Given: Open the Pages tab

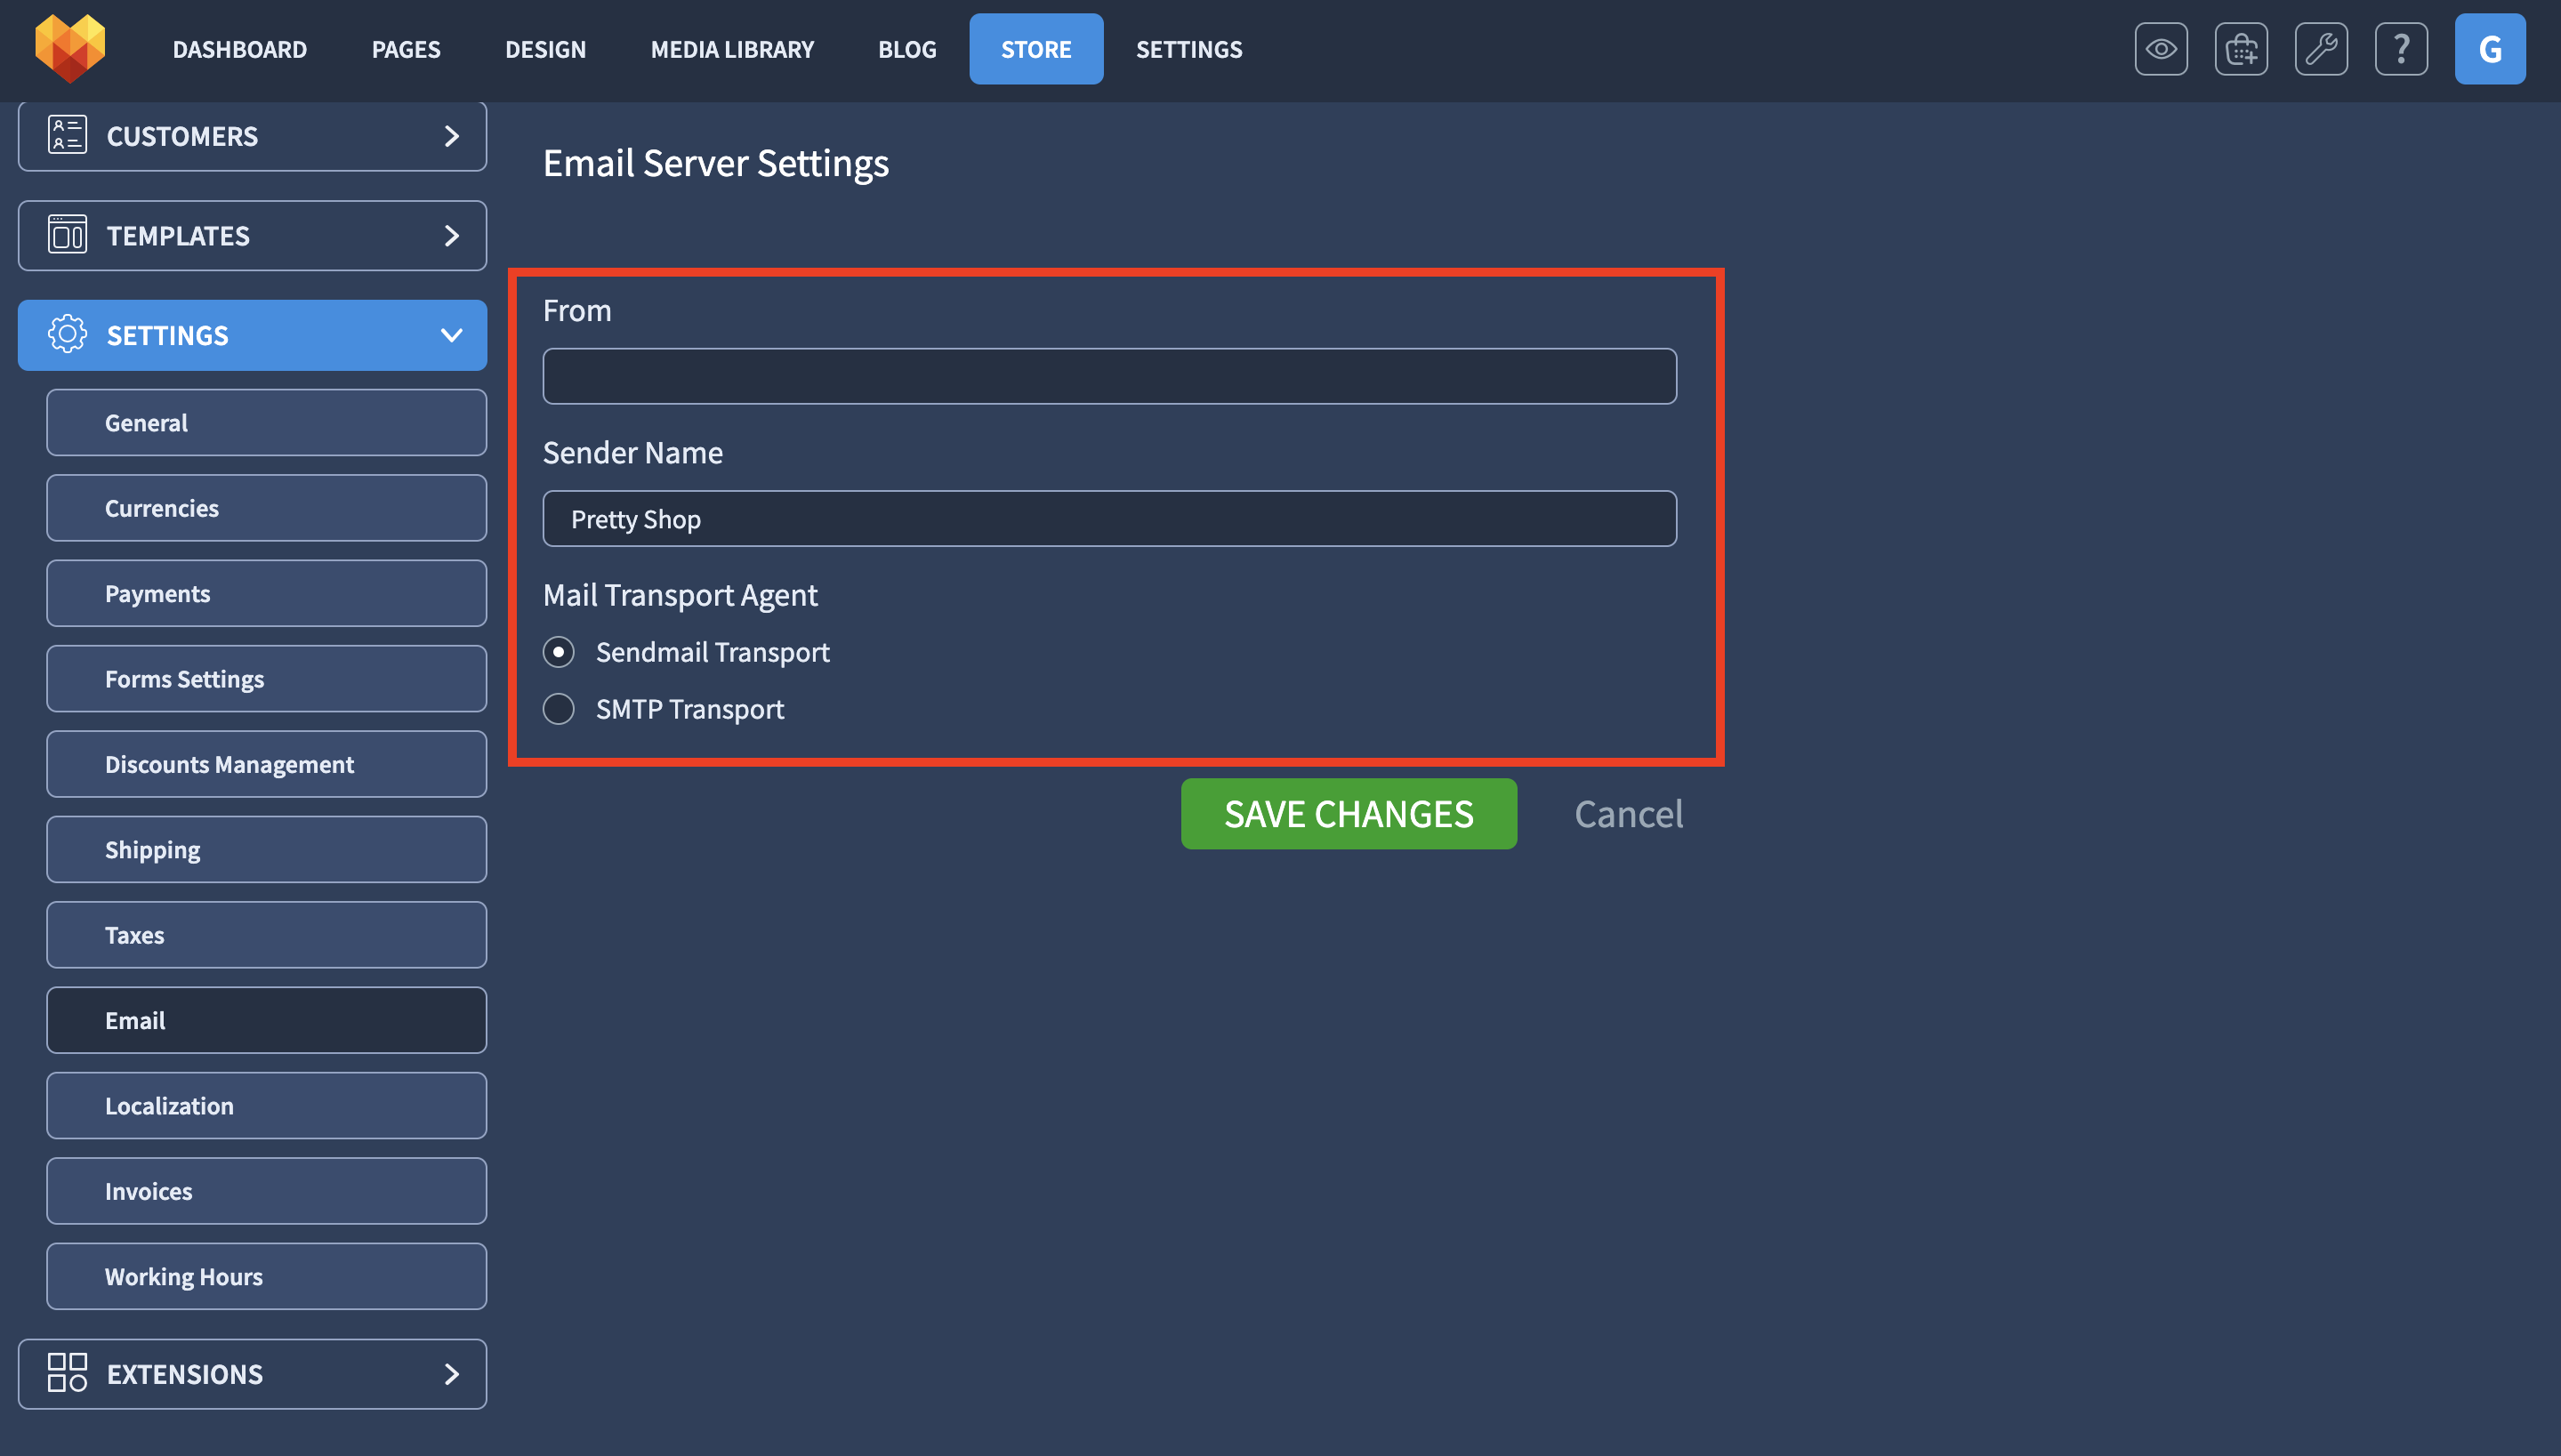Looking at the screenshot, I should tap(406, 49).
